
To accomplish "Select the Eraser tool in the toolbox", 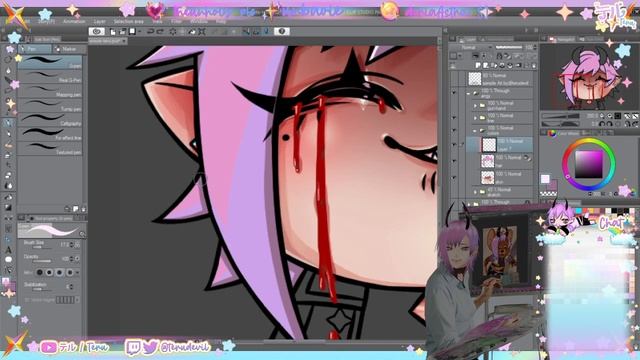I will tap(8, 175).
